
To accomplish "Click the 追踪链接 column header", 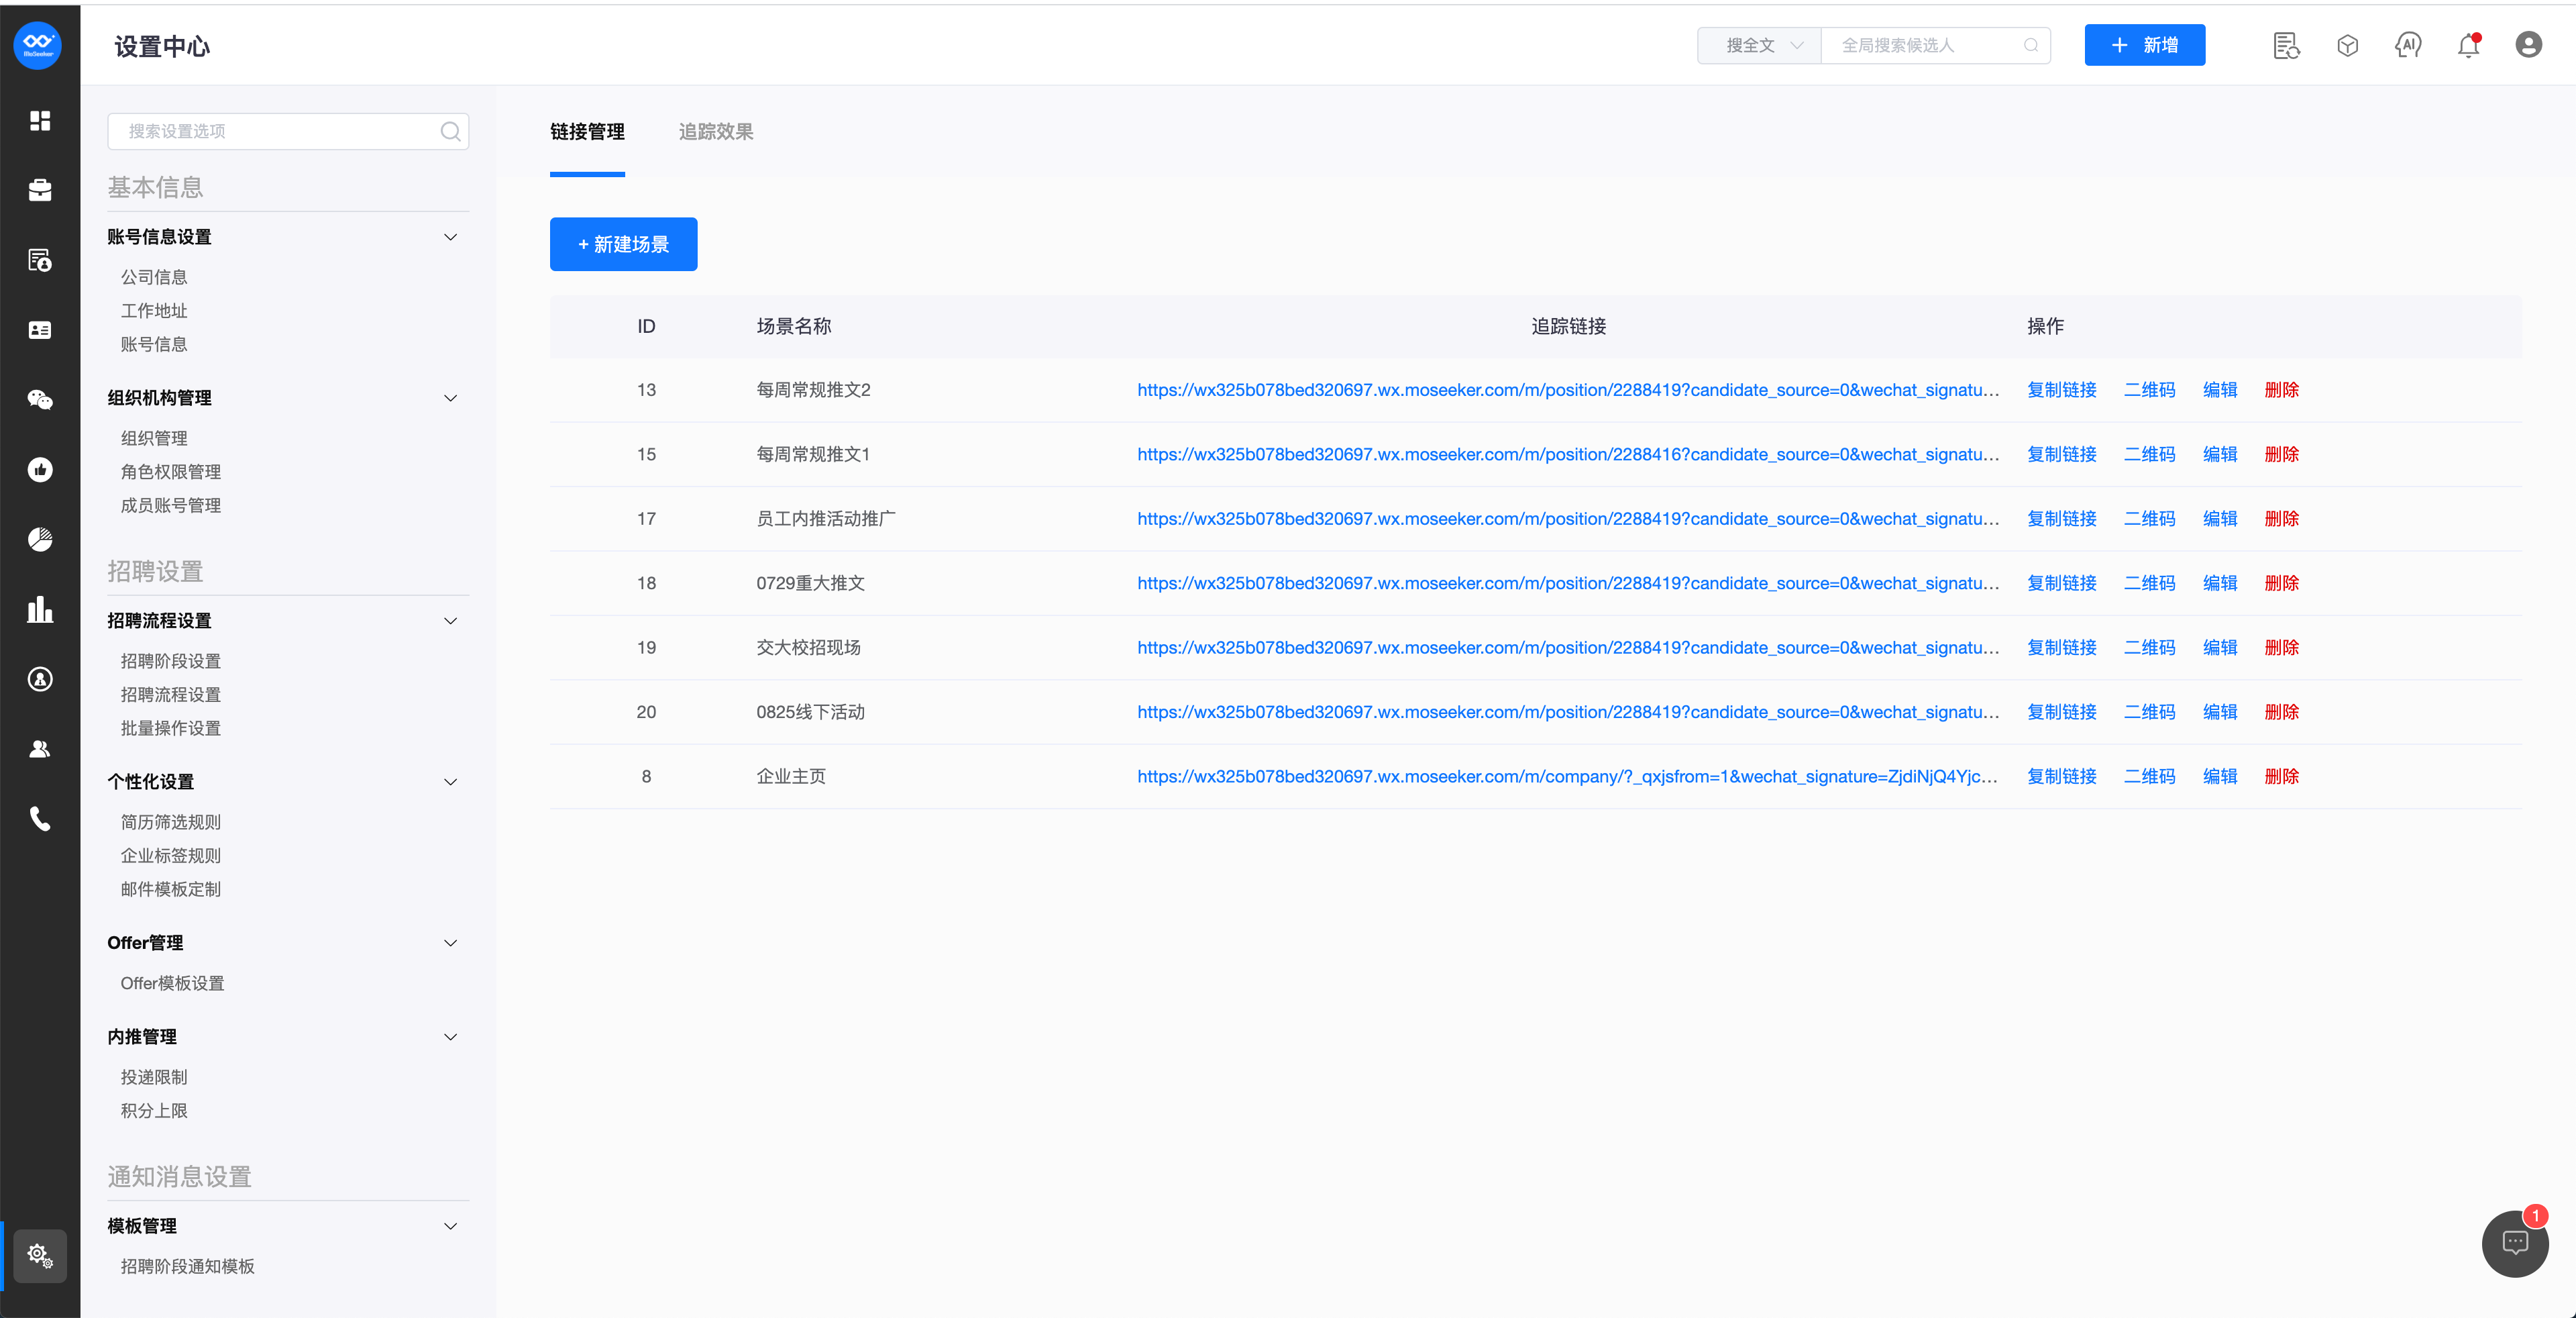I will coord(1568,326).
